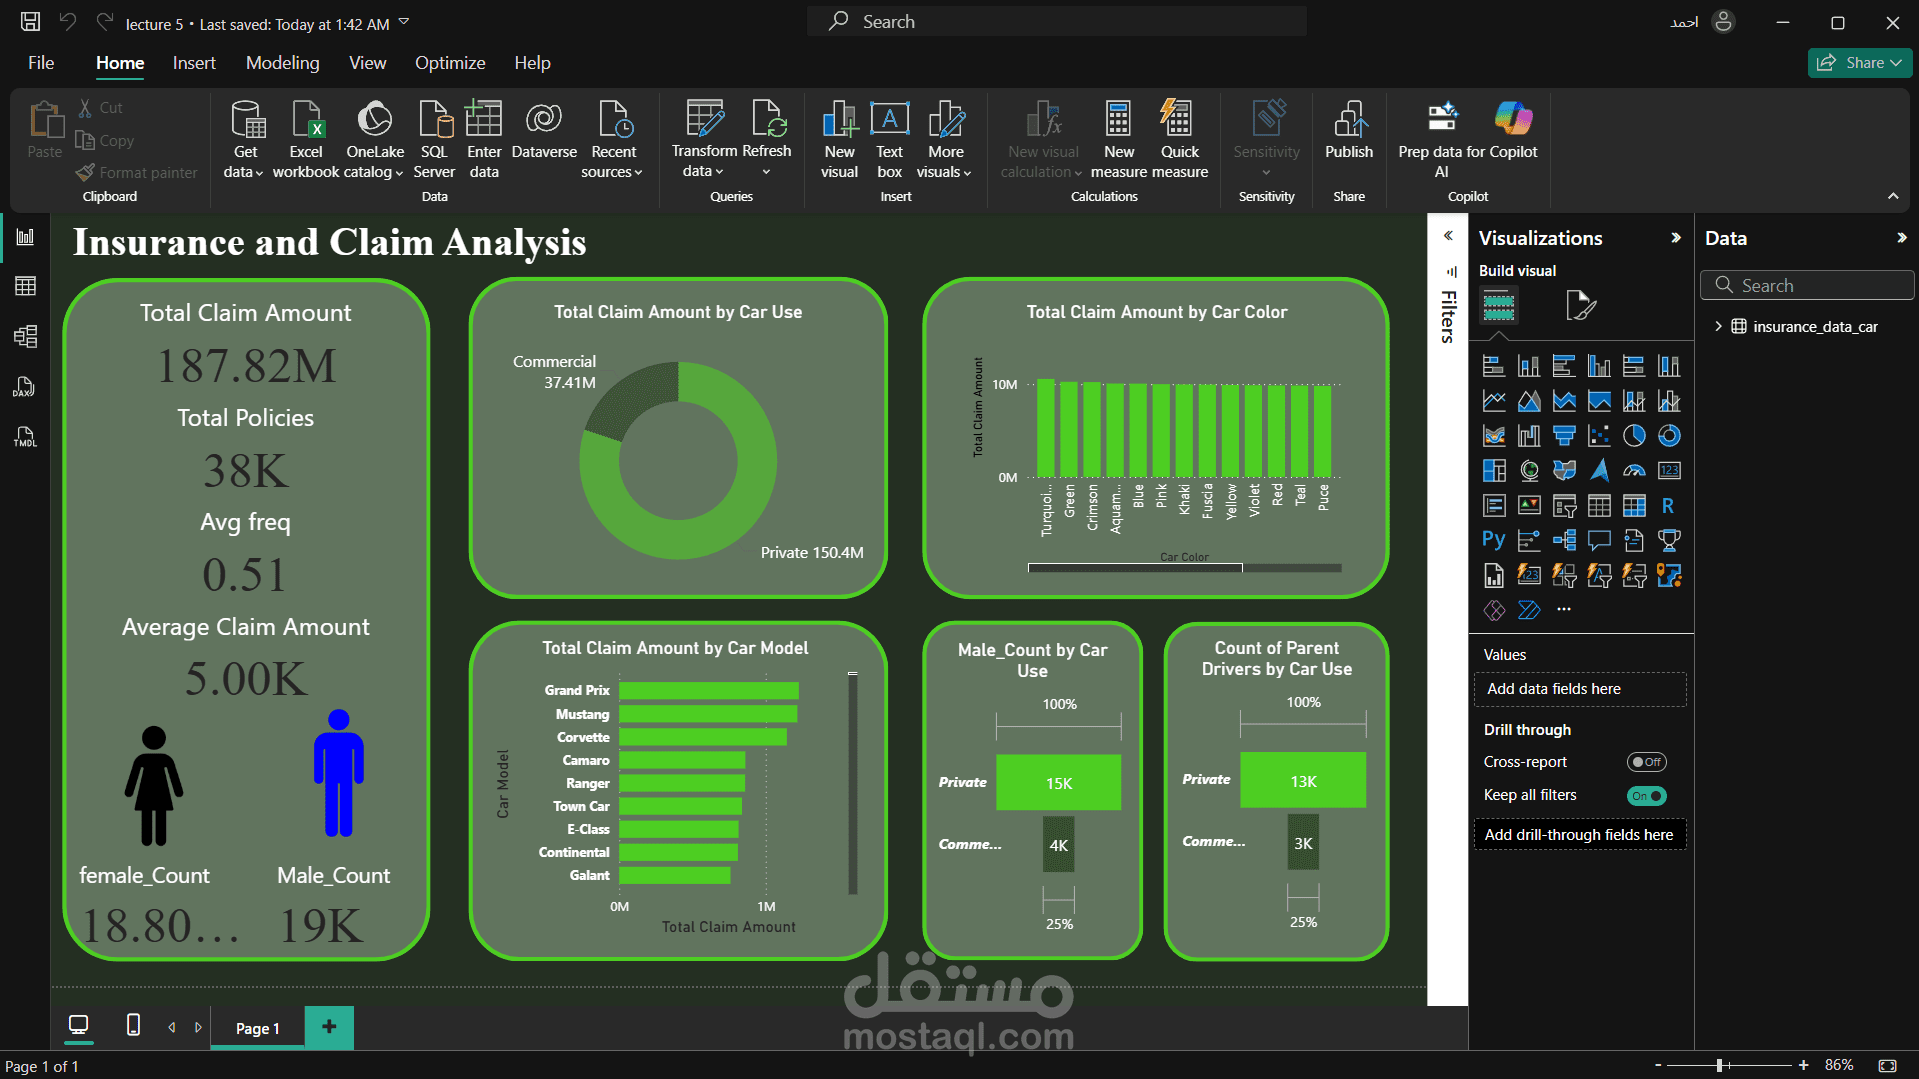
Task: Switch to Insert ribbon tab
Action: pos(194,63)
